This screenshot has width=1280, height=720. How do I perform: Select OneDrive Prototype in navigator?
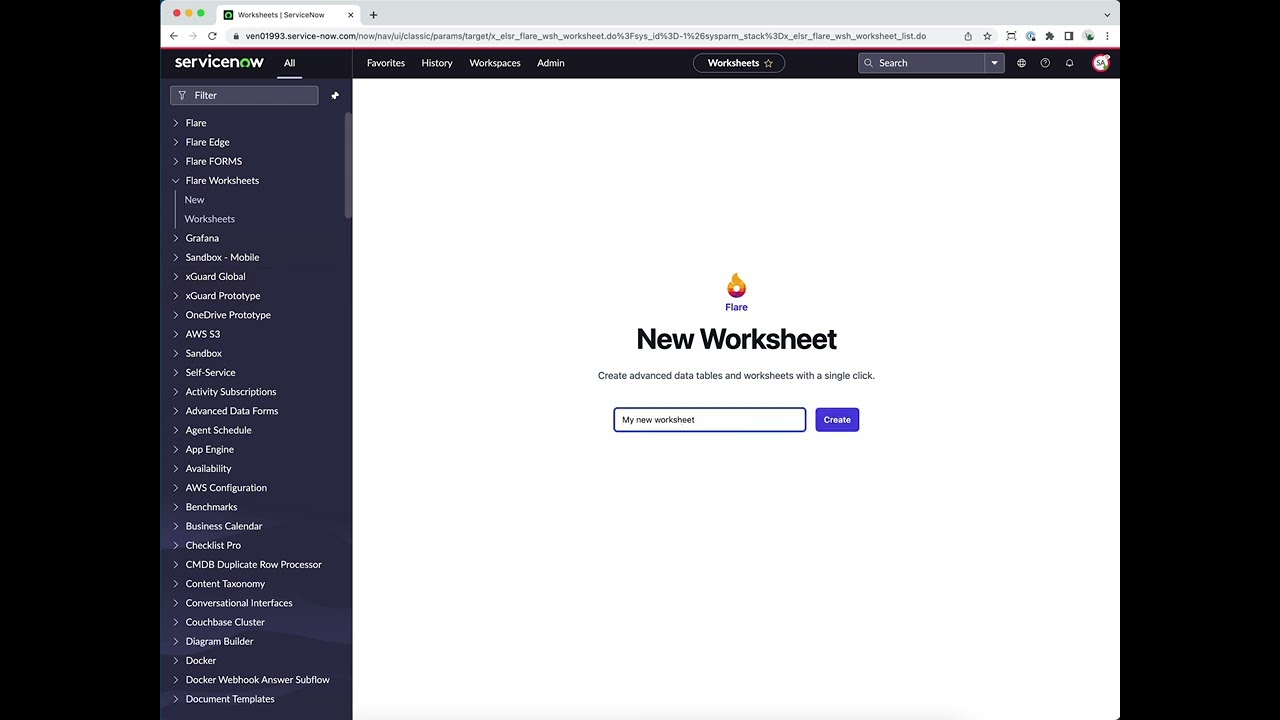tap(228, 315)
